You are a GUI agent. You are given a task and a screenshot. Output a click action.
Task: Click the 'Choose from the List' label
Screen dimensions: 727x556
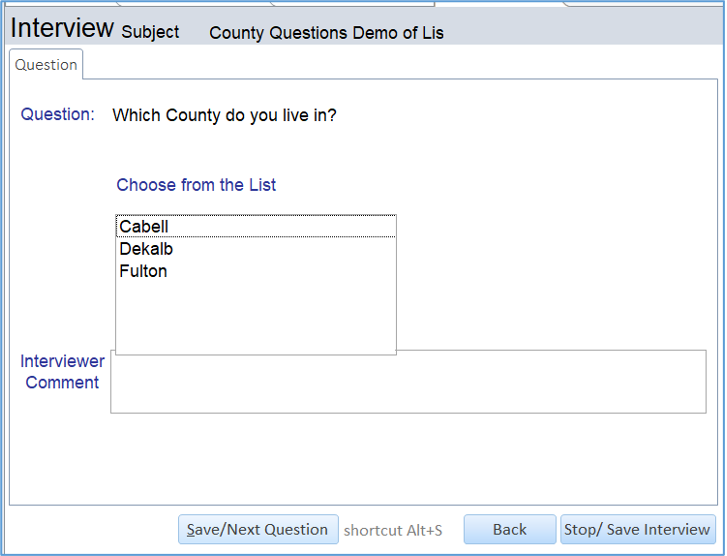pyautogui.click(x=196, y=185)
